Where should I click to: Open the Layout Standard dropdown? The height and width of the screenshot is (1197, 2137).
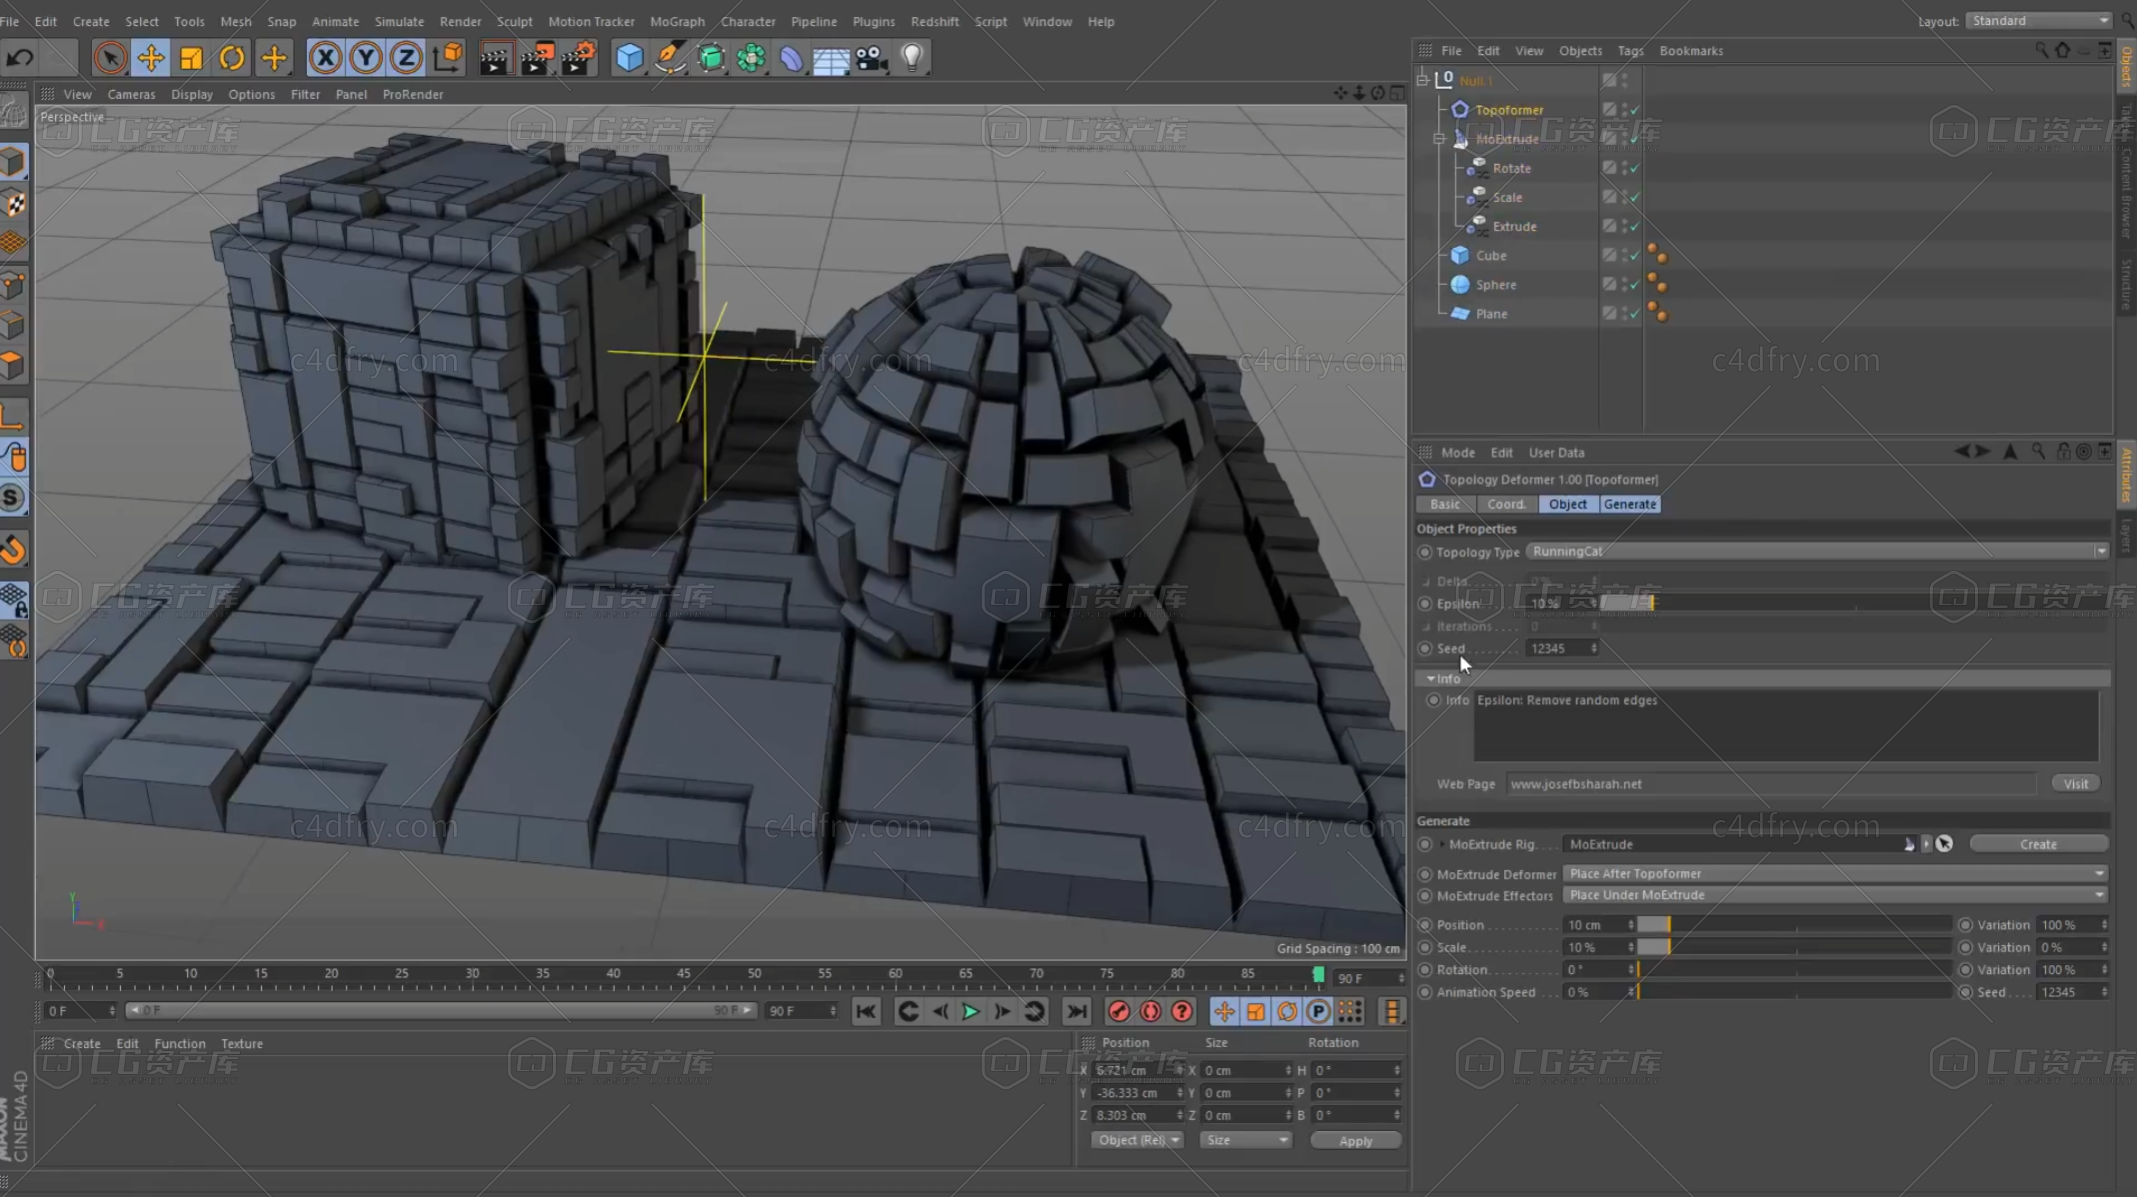point(2039,21)
